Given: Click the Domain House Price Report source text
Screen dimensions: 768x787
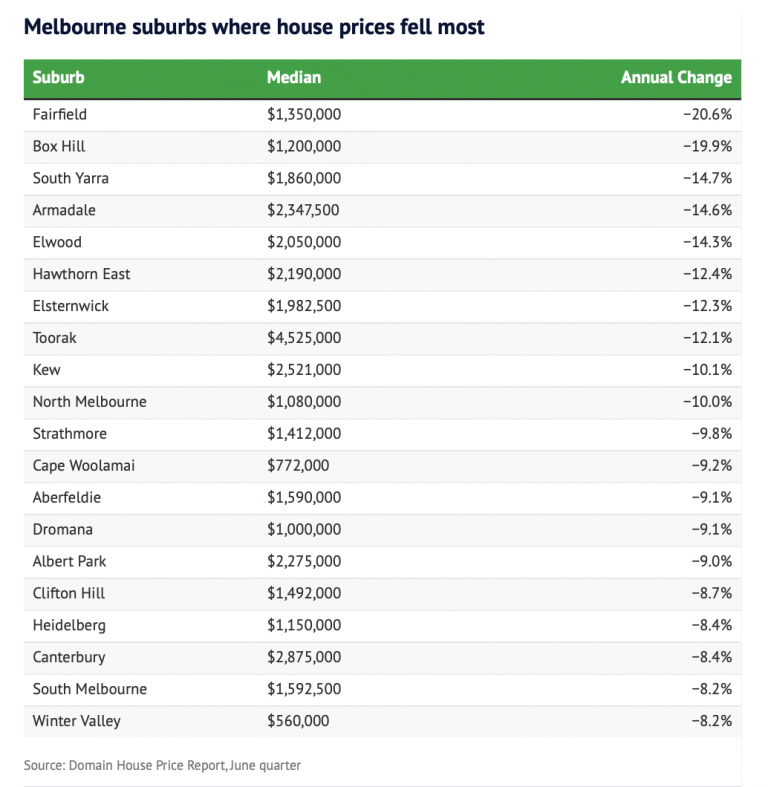Looking at the screenshot, I should click(x=162, y=766).
